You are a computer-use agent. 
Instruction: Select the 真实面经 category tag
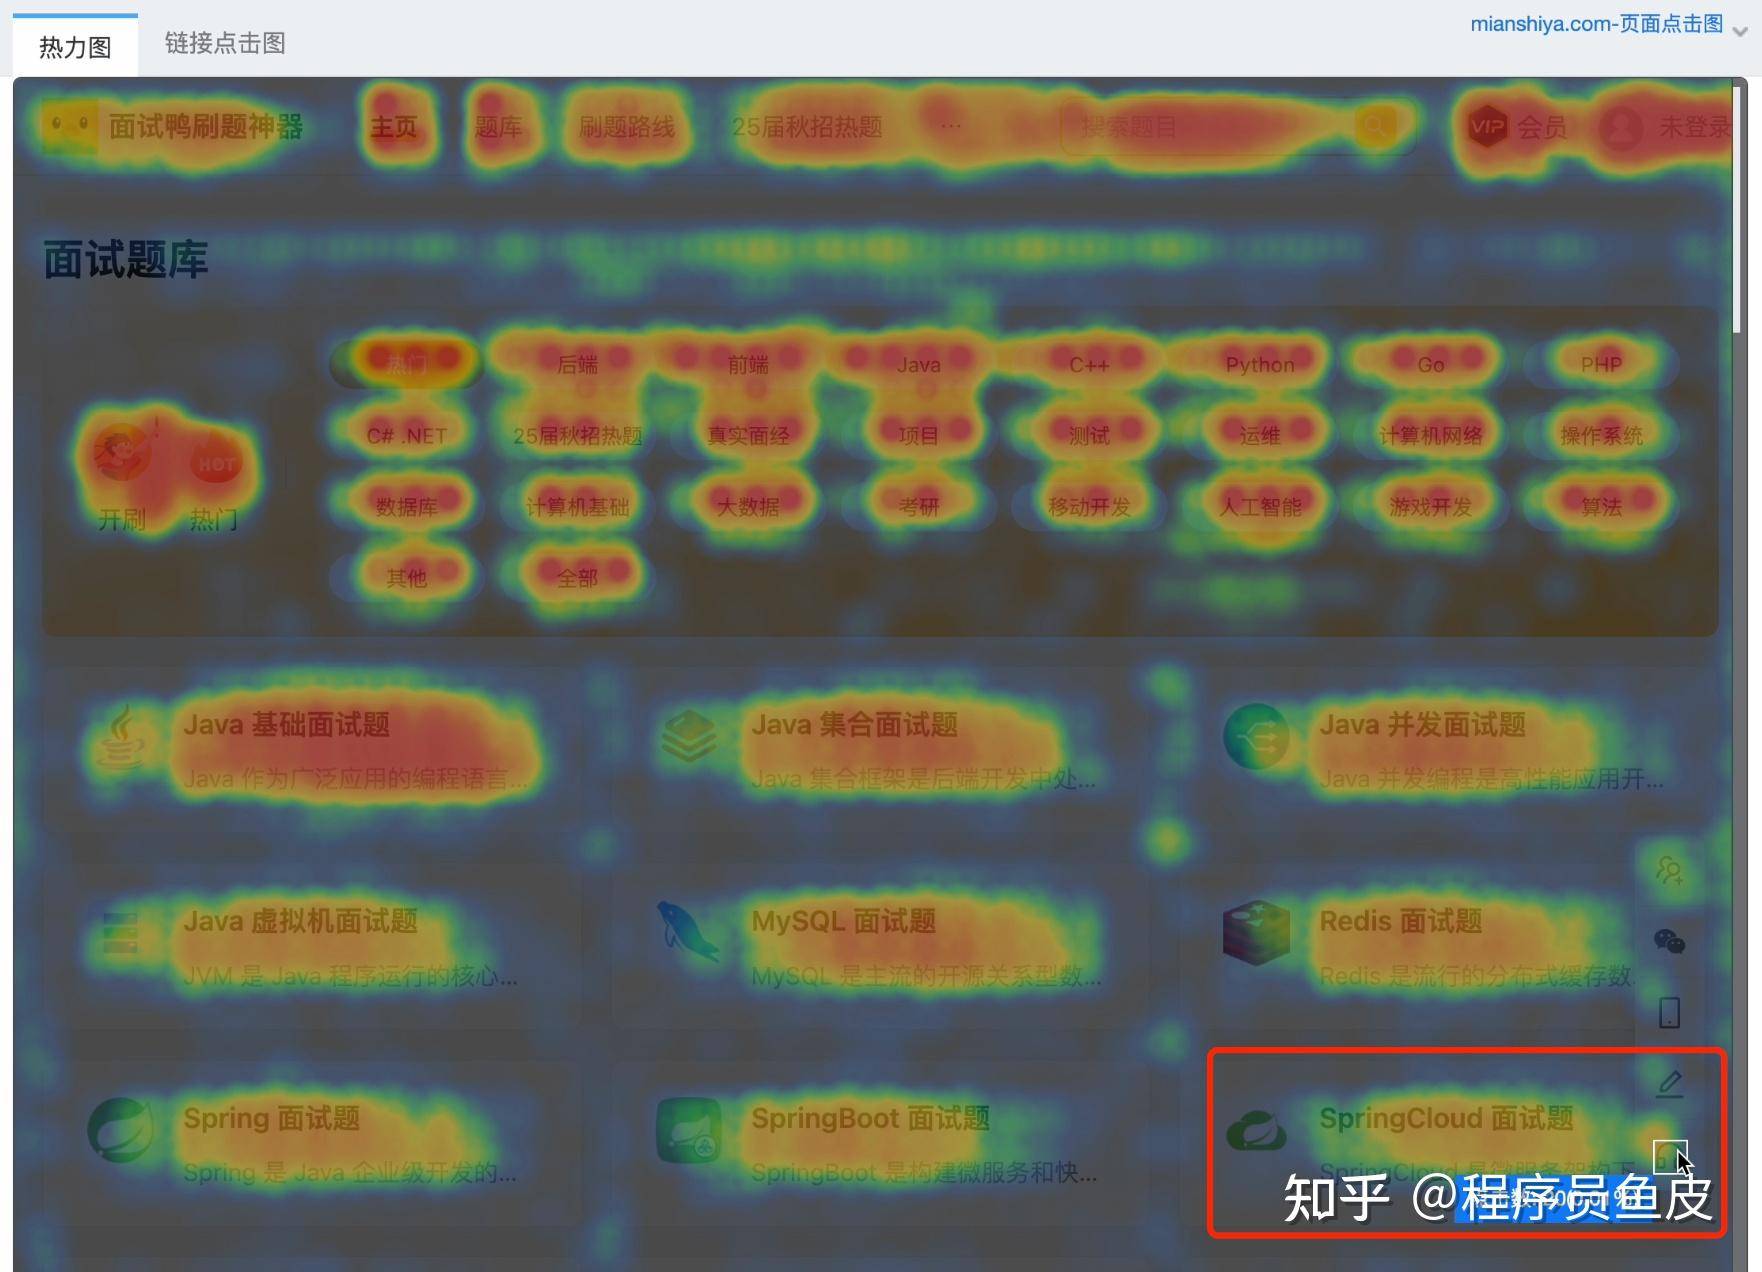point(748,435)
